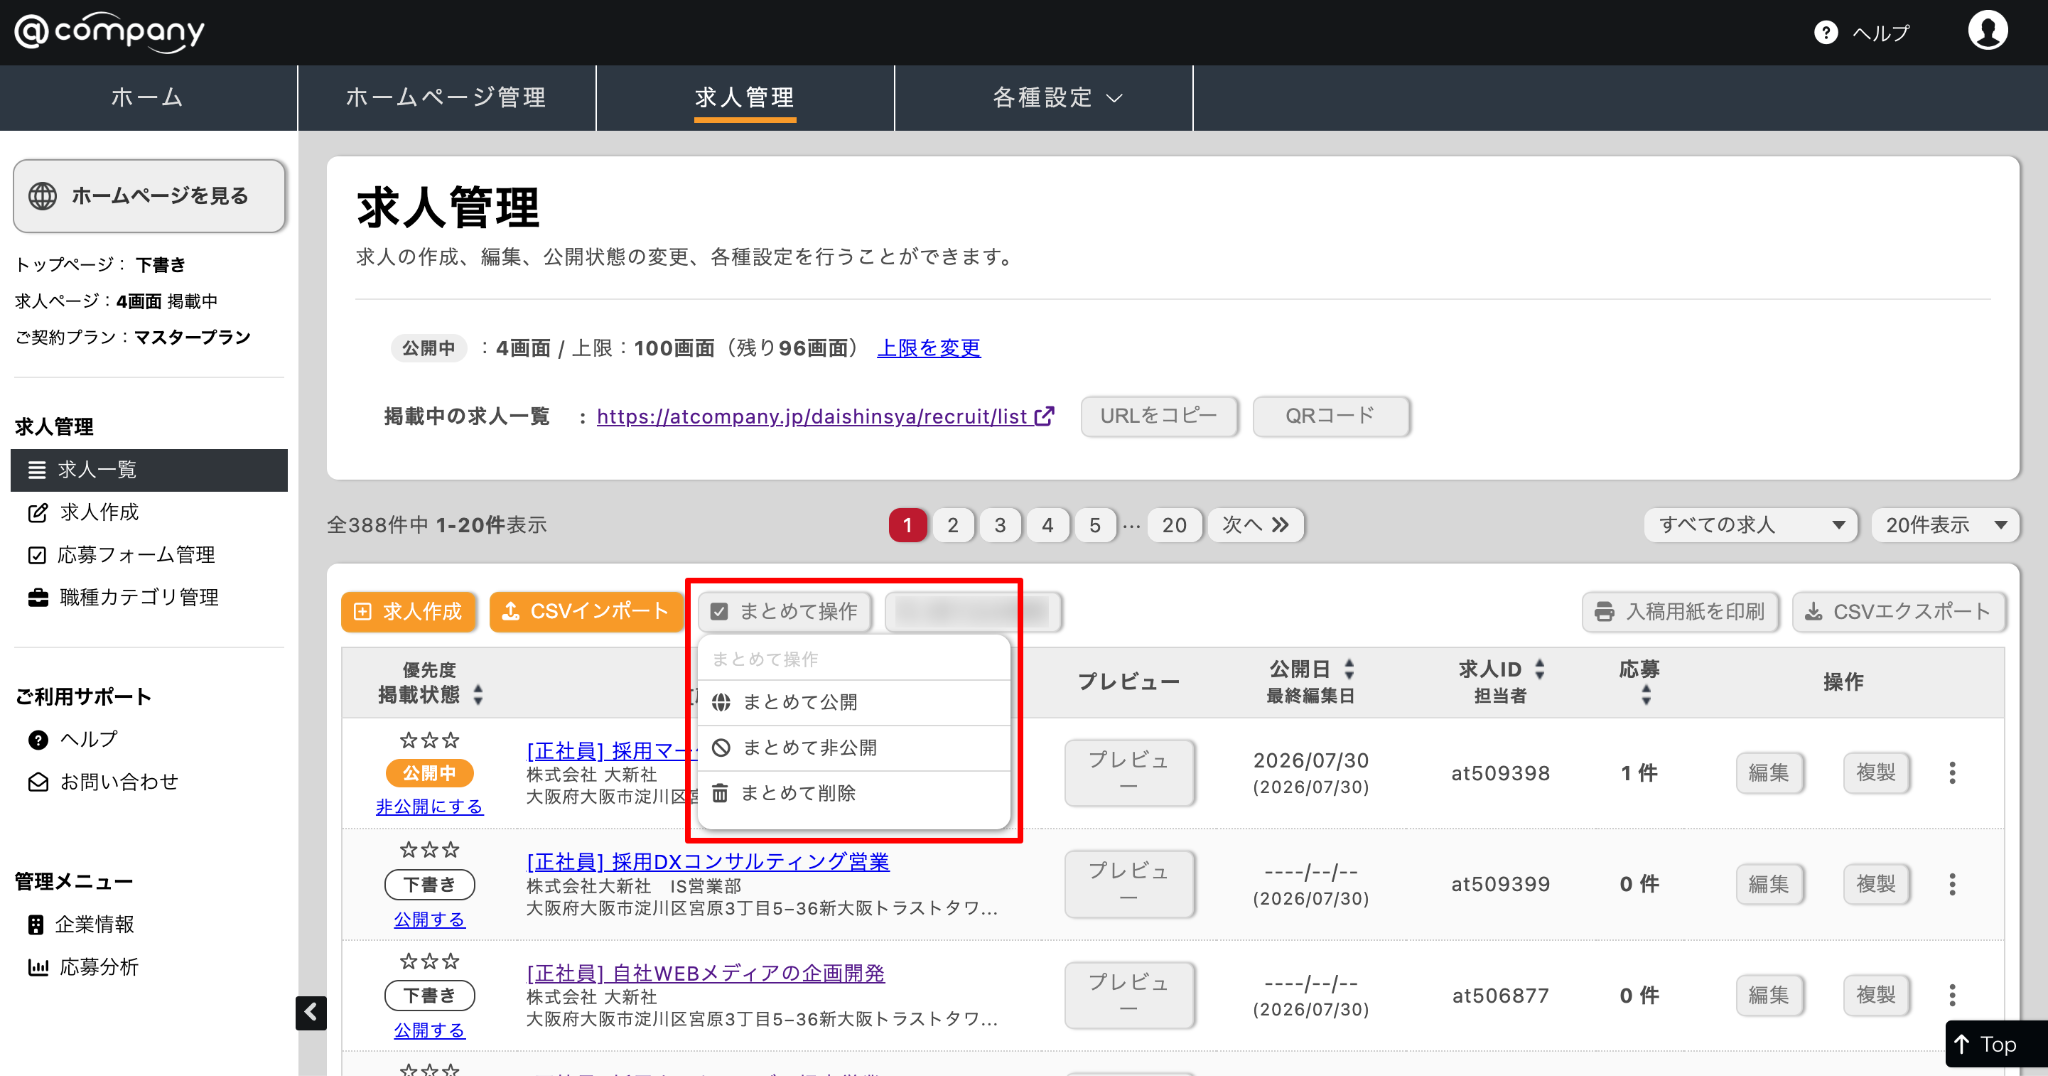The width and height of the screenshot is (2048, 1076).
Task: Click the trash icon beside まとめて削除
Action: [720, 793]
